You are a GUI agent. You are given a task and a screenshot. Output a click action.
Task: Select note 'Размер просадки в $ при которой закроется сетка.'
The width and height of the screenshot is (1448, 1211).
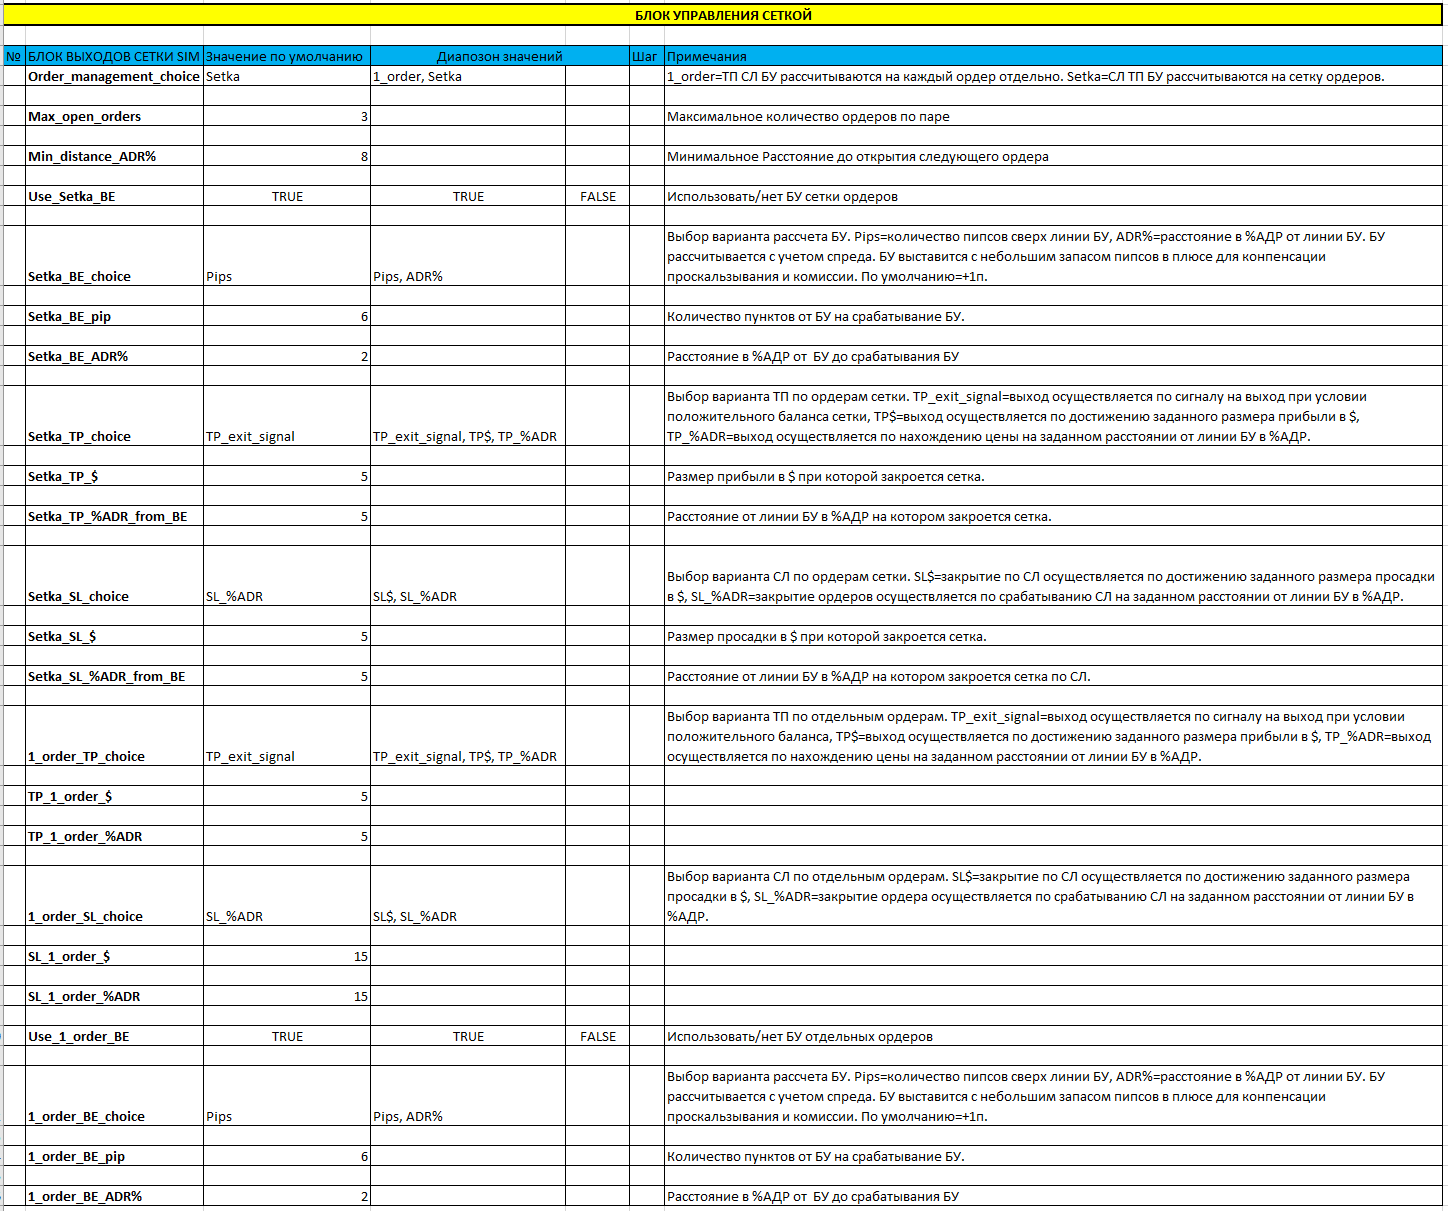click(x=1053, y=636)
